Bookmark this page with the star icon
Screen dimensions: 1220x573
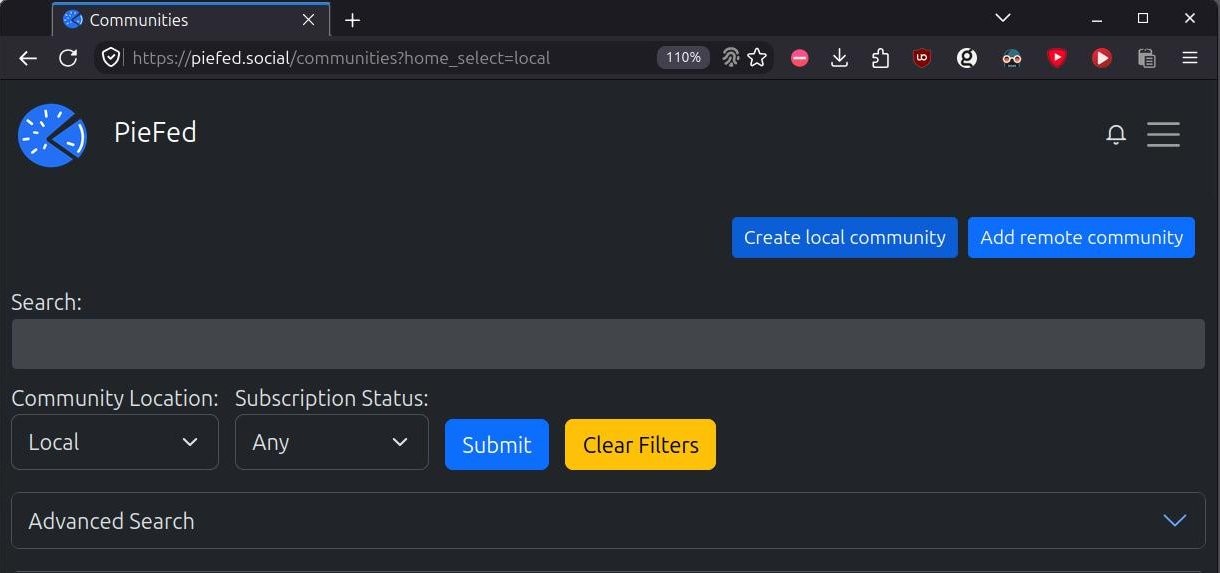coord(757,58)
